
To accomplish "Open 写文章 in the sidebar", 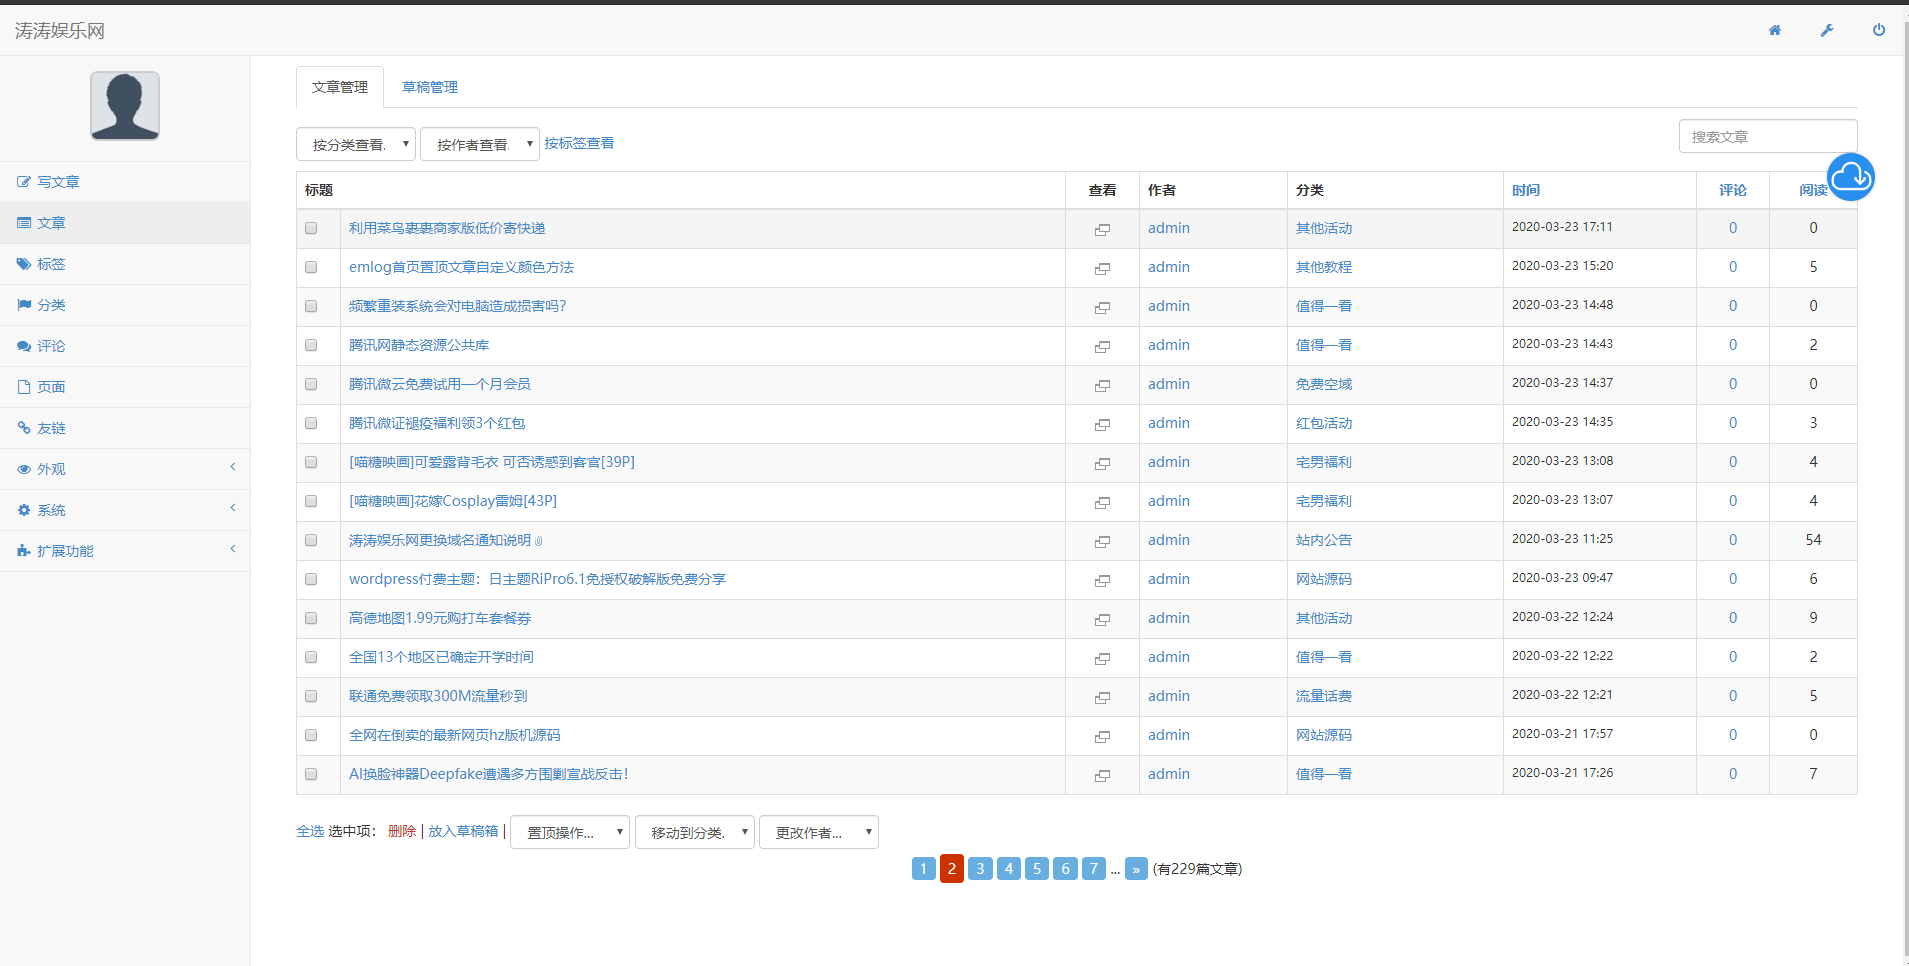I will tap(58, 182).
